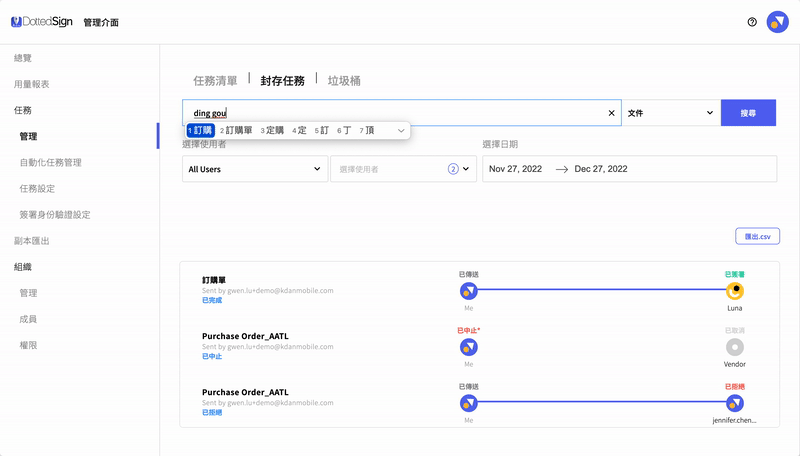Expand the IME candidate list chevron
Viewport: 800px width, 456px height.
(x=401, y=131)
